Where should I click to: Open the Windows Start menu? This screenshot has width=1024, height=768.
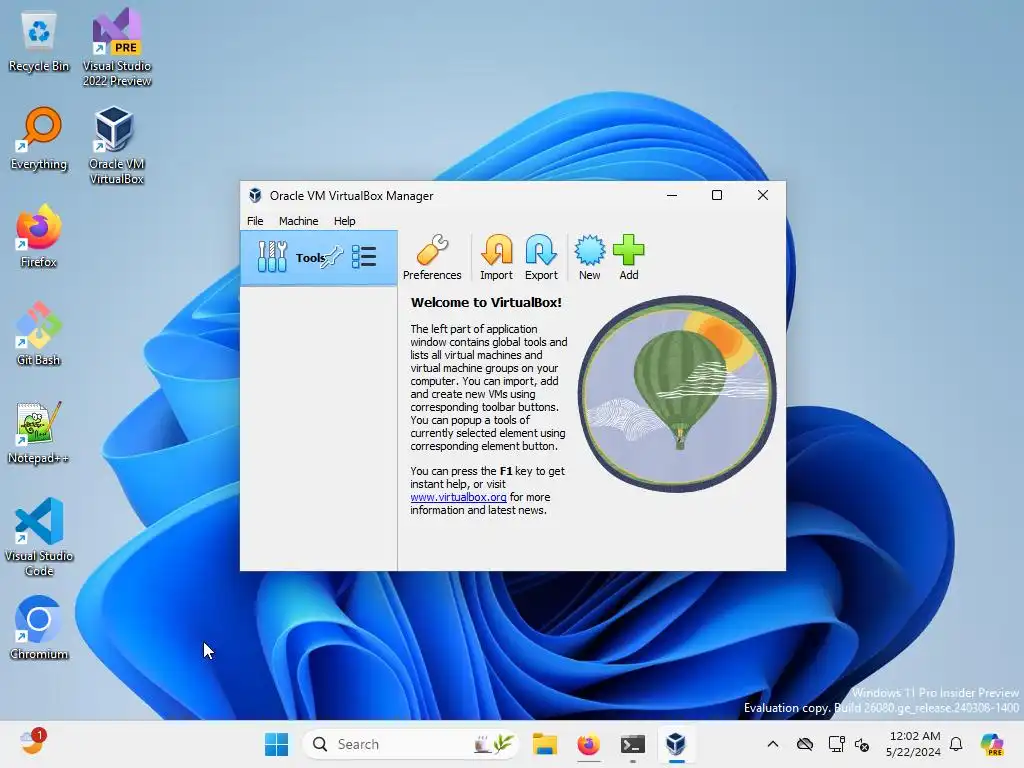(x=276, y=744)
